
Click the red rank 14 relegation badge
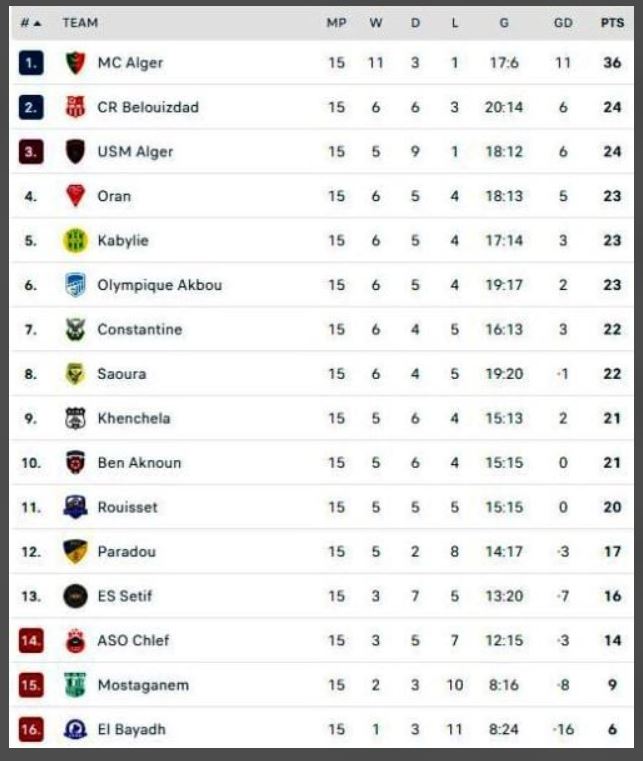tap(31, 641)
